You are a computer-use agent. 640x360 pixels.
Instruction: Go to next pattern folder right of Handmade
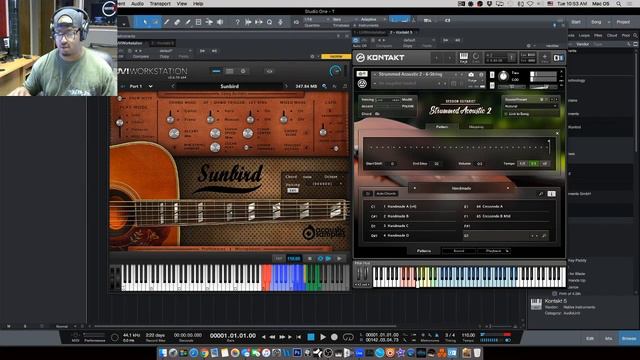[x=508, y=188]
